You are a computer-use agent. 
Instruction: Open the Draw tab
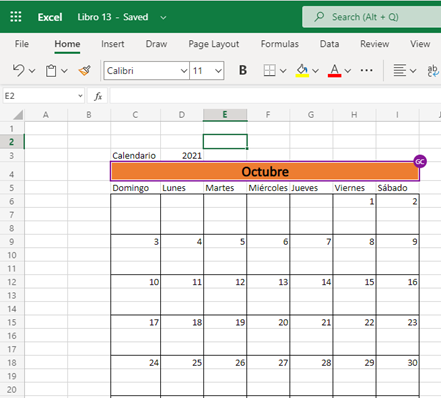(156, 44)
